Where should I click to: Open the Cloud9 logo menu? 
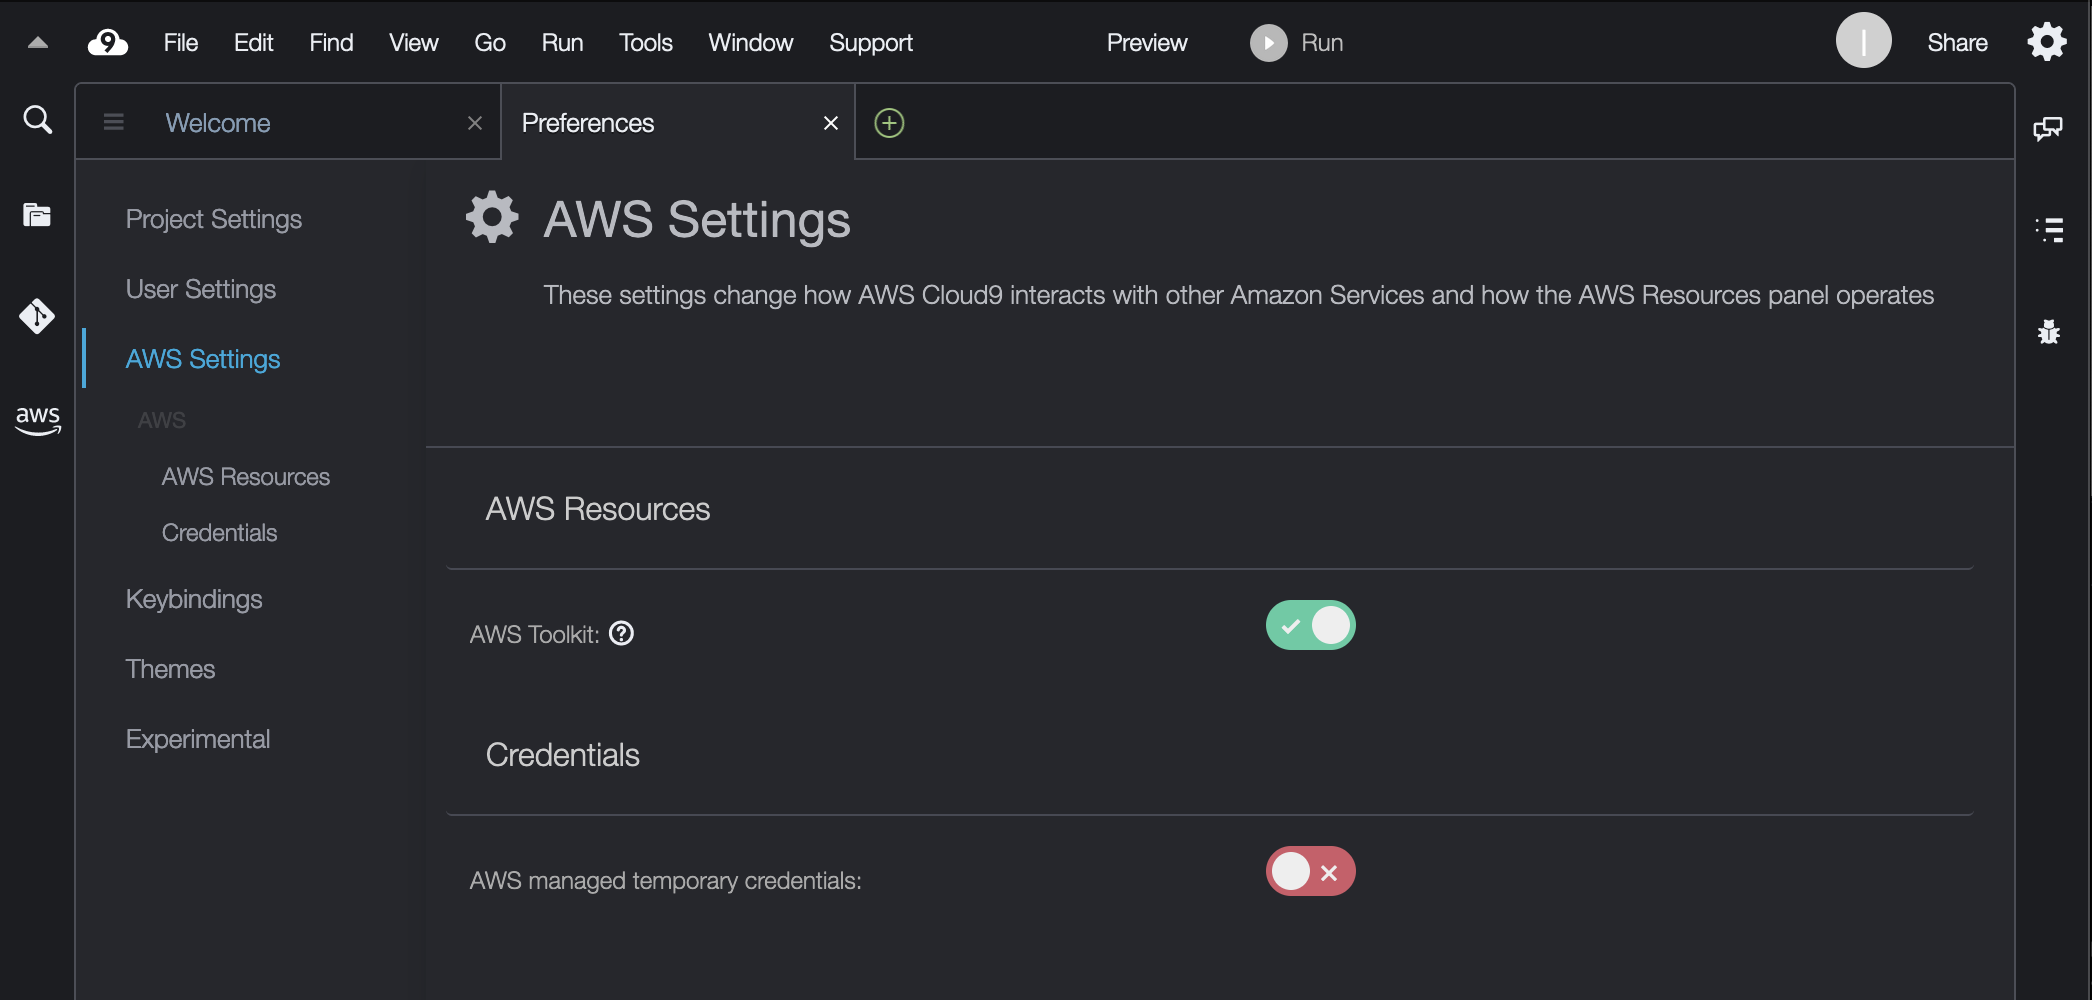(108, 42)
